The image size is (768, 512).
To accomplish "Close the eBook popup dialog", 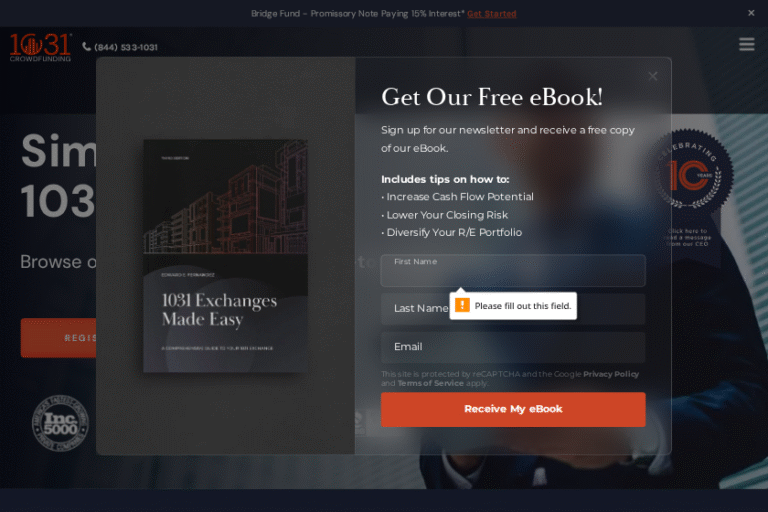I will point(652,76).
